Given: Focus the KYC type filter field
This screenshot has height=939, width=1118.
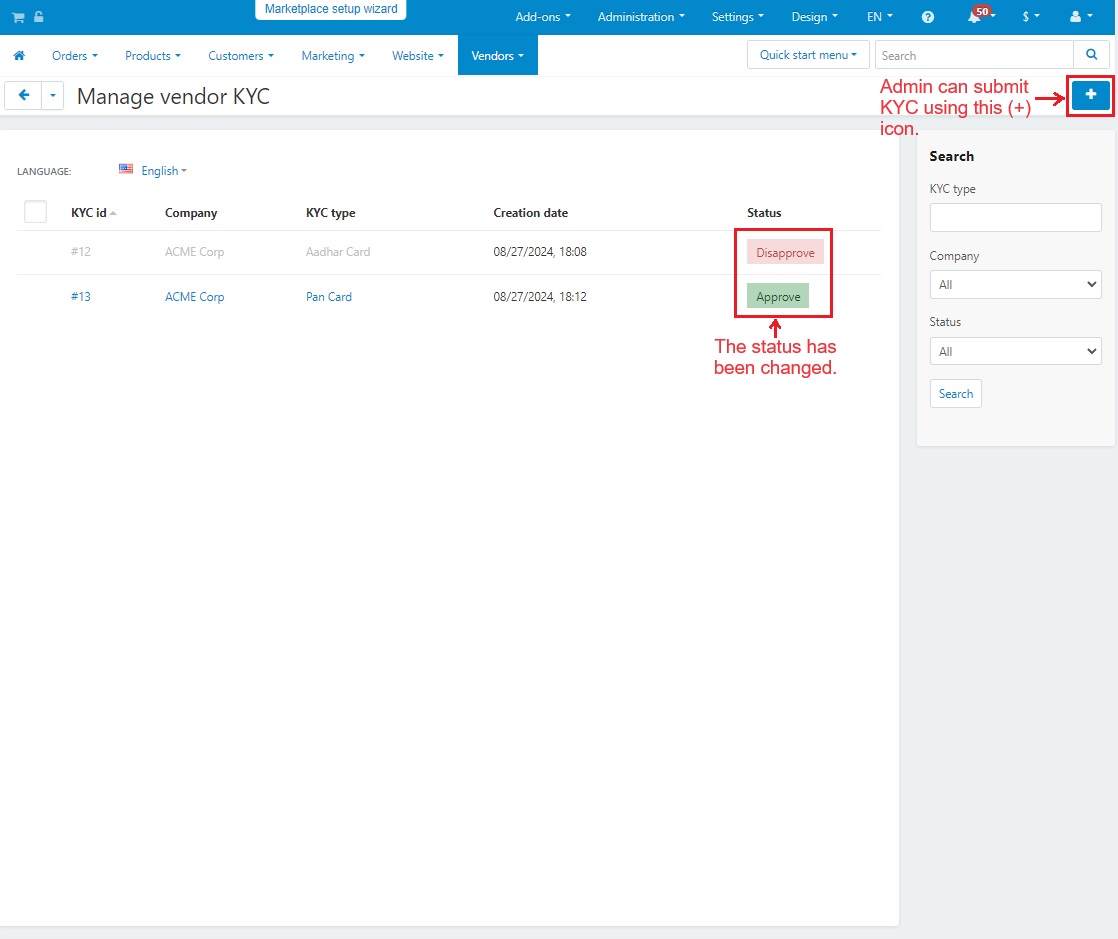Looking at the screenshot, I should tap(1015, 217).
